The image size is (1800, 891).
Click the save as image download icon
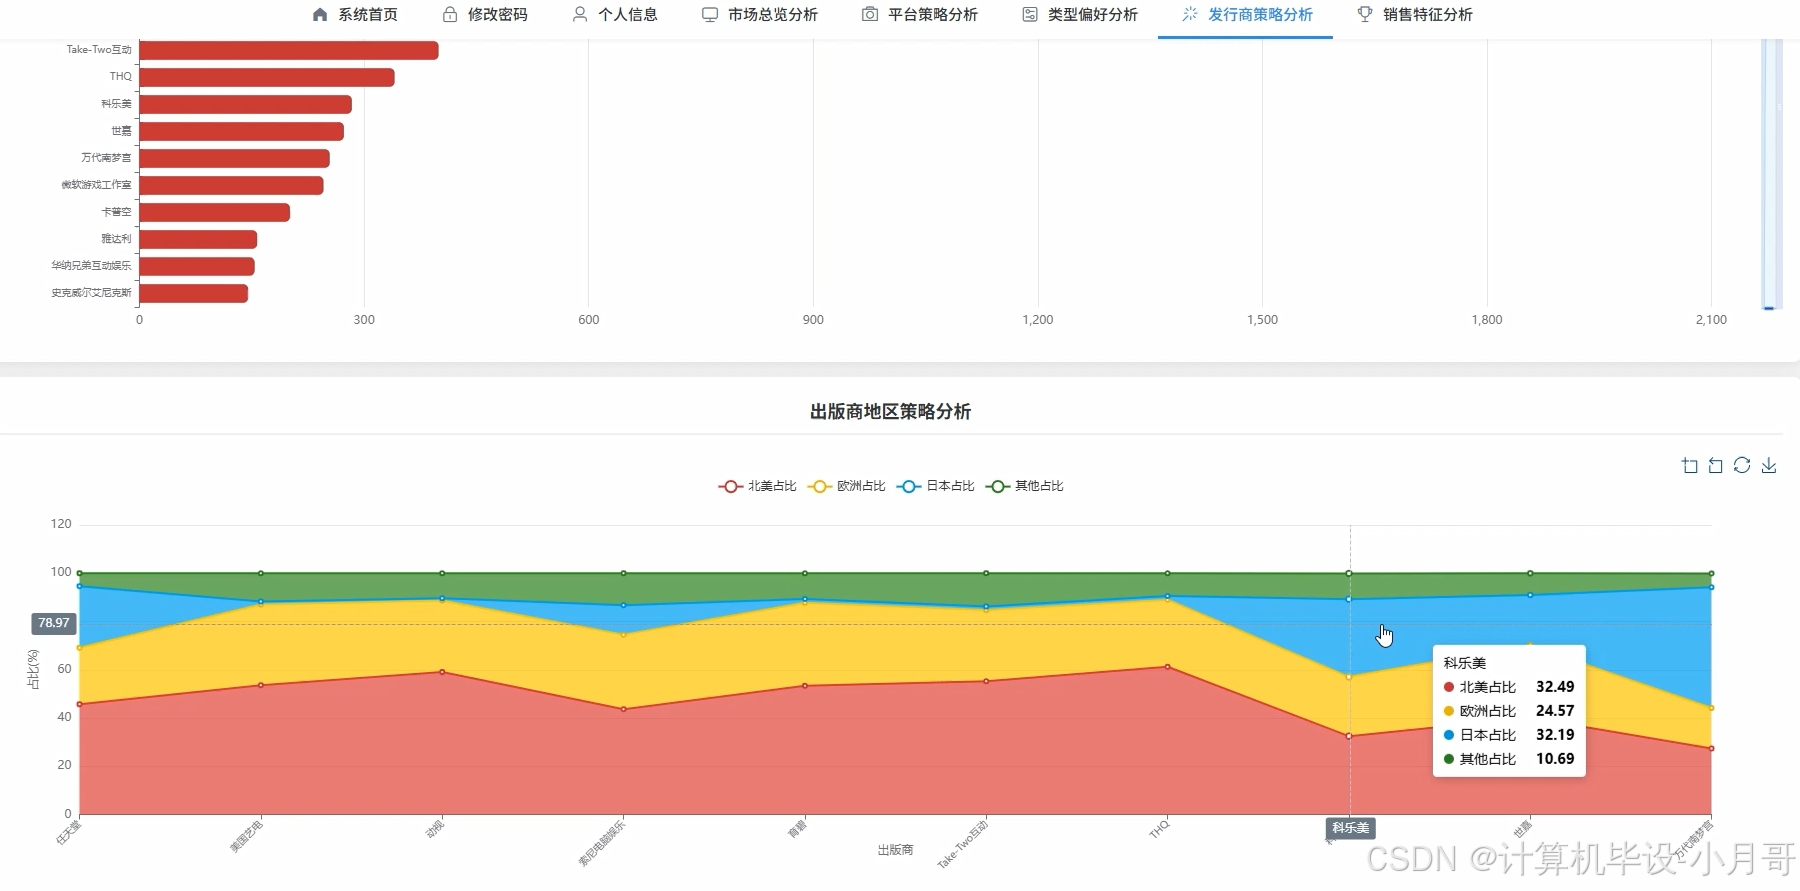pos(1769,466)
